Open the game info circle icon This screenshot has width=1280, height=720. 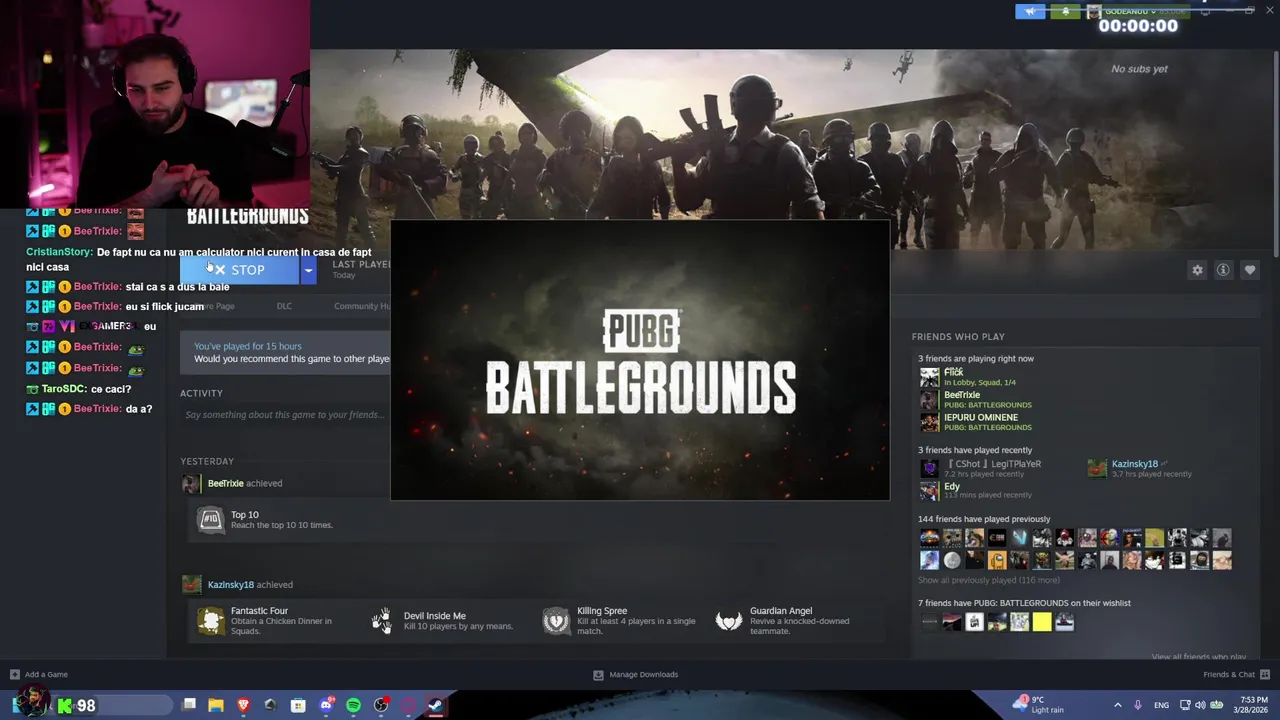point(1223,270)
